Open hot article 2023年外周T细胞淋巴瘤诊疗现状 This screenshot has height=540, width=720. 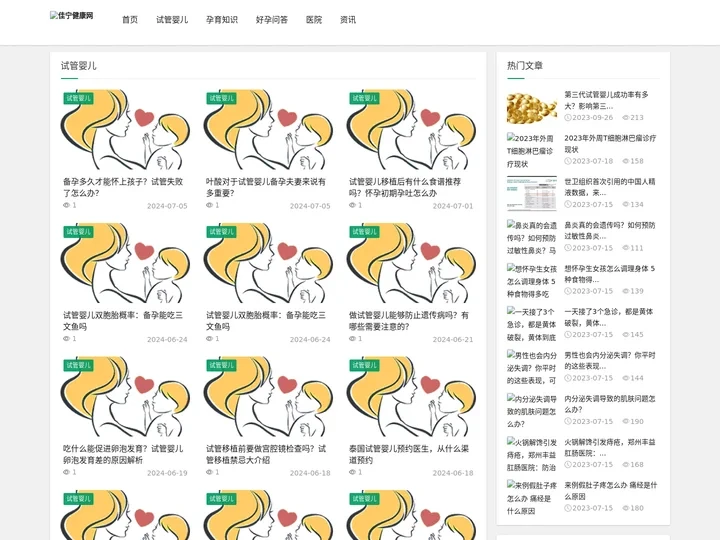point(610,144)
